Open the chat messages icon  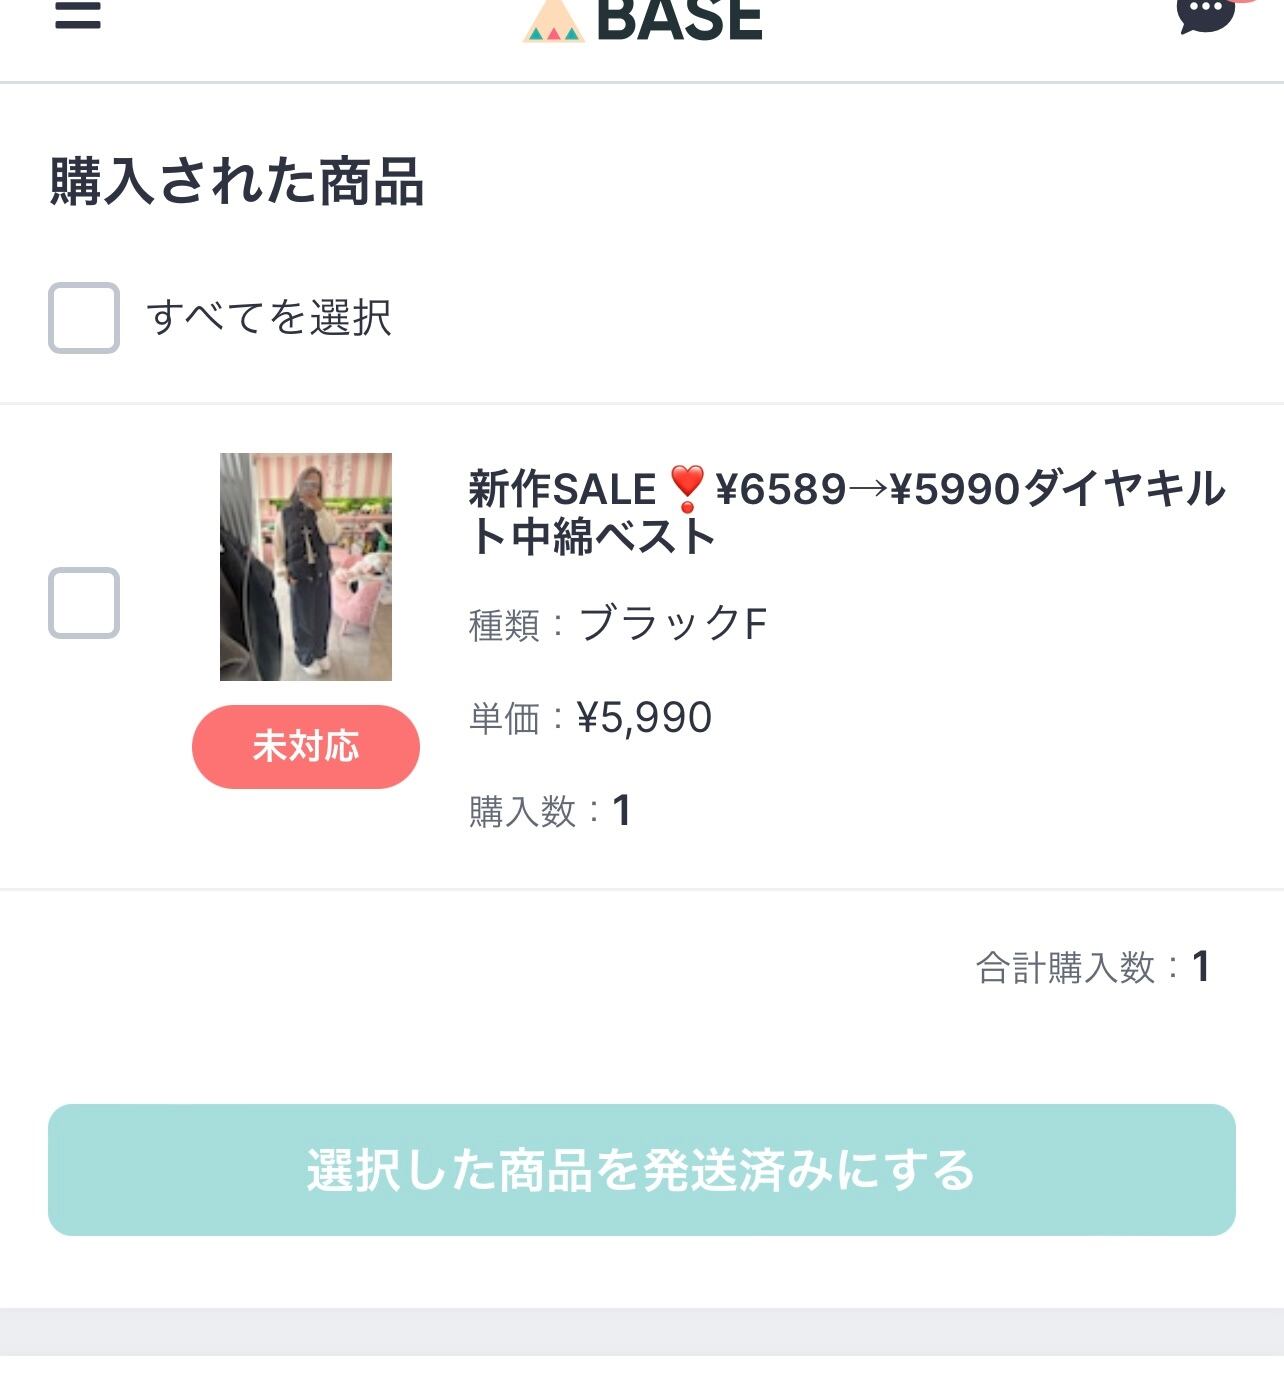click(1205, 14)
